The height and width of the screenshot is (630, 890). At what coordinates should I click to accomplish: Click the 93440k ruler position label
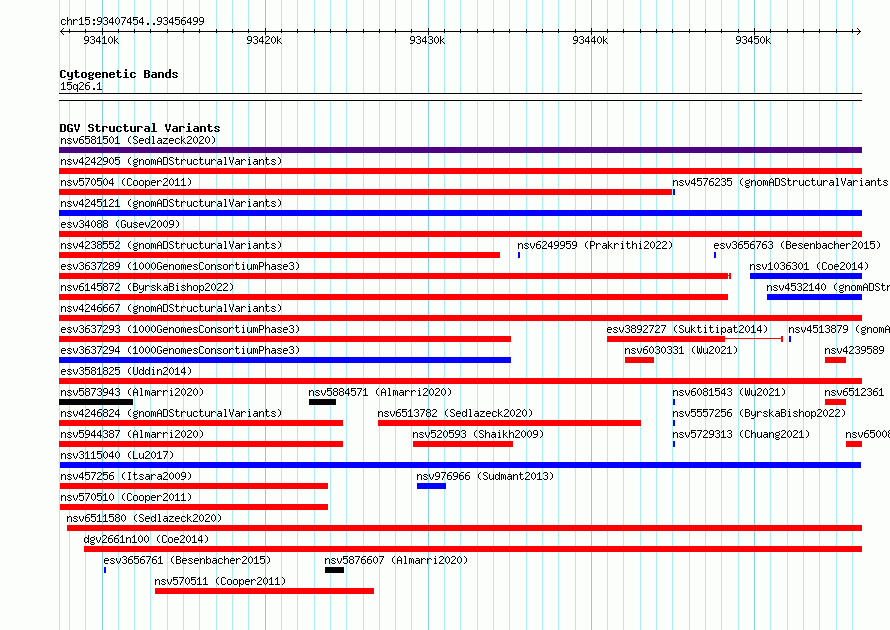(x=590, y=40)
